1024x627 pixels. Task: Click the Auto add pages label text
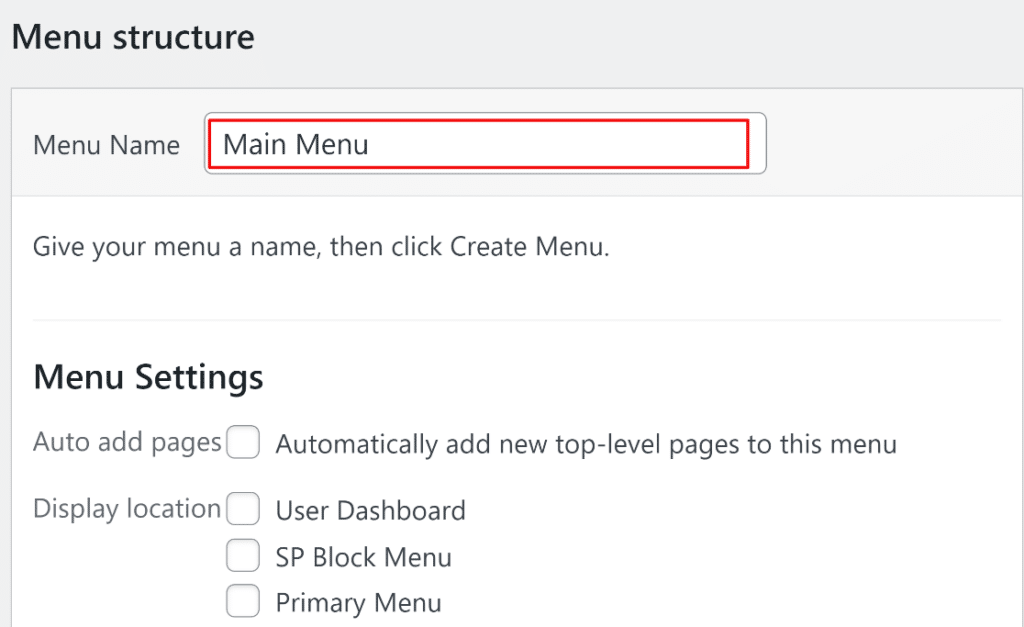click(x=126, y=441)
